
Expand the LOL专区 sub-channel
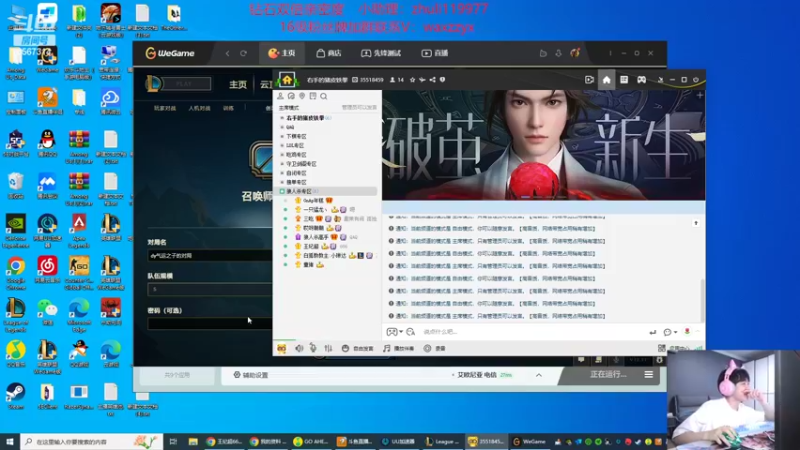click(x=295, y=145)
